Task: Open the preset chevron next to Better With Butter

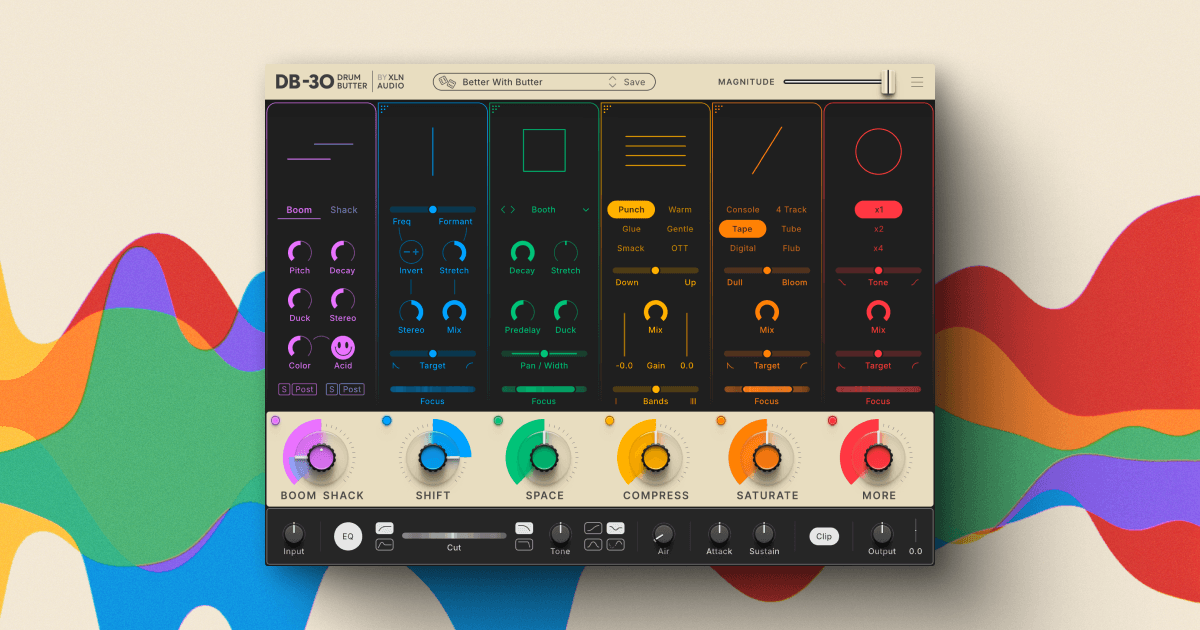Action: pyautogui.click(x=612, y=81)
